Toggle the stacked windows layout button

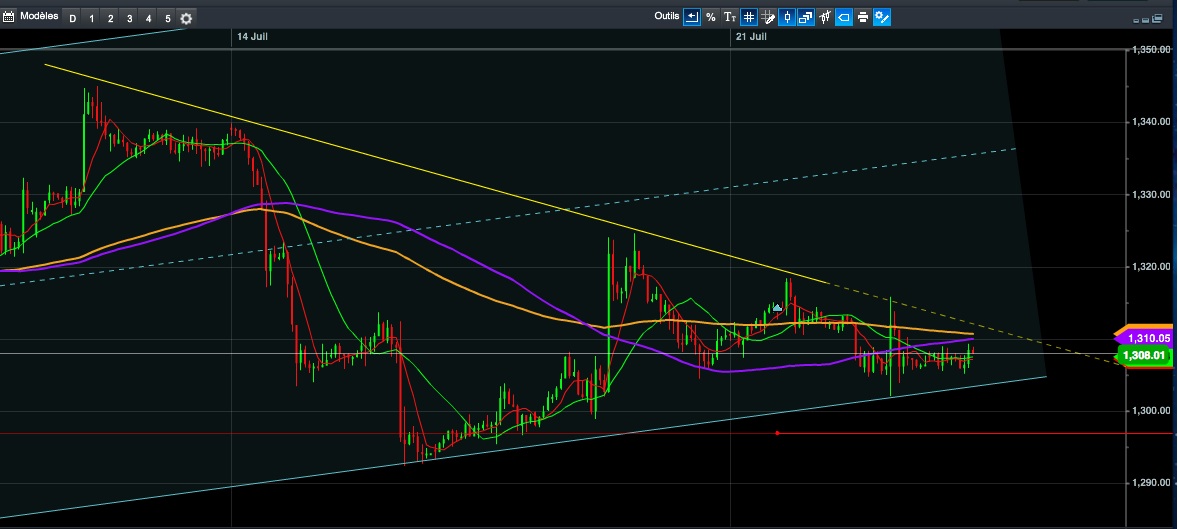tap(805, 17)
